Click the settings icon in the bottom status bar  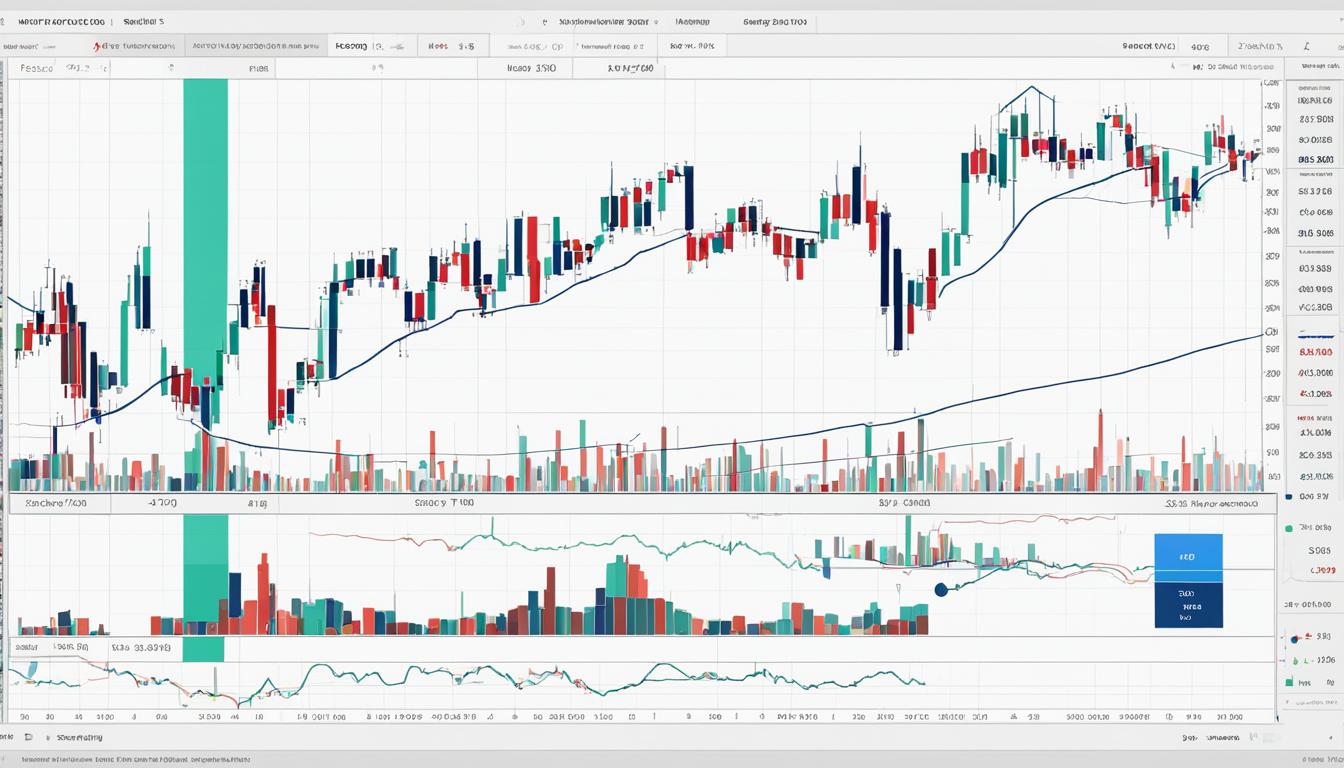[30, 737]
